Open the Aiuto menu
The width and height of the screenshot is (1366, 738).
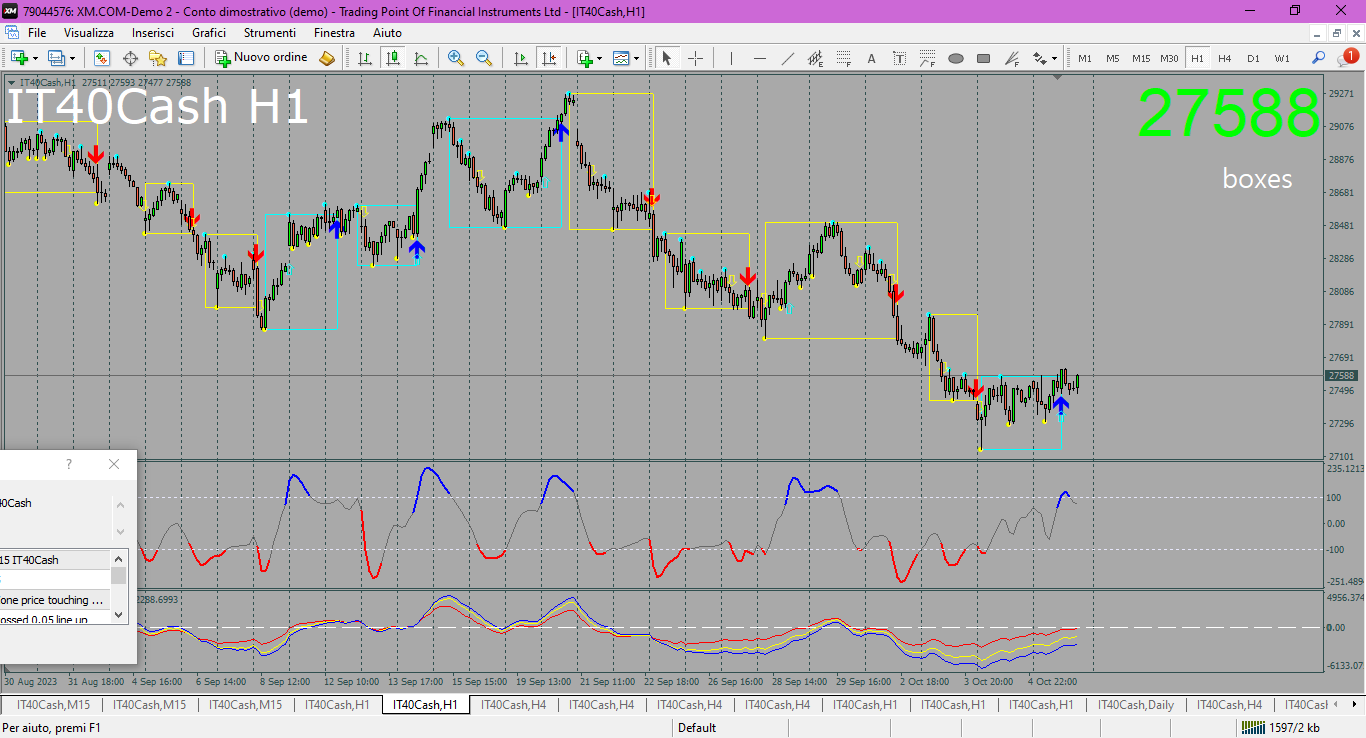(x=387, y=33)
